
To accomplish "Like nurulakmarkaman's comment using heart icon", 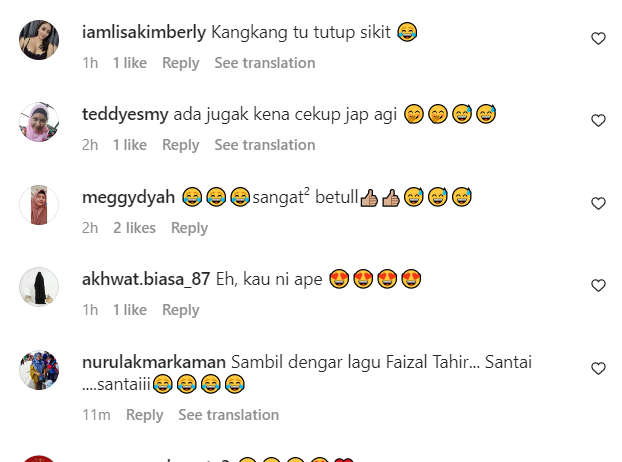I will pyautogui.click(x=598, y=368).
